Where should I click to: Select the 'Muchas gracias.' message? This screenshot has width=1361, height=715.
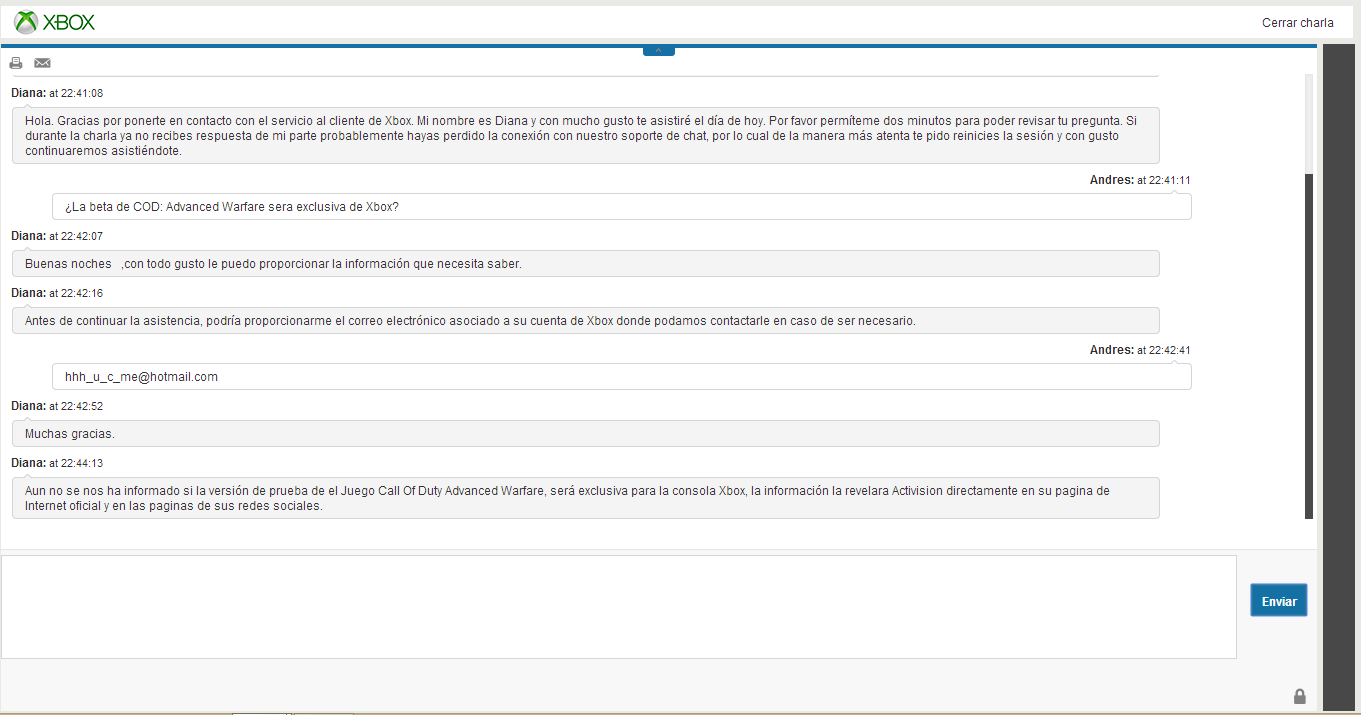pyautogui.click(x=586, y=434)
